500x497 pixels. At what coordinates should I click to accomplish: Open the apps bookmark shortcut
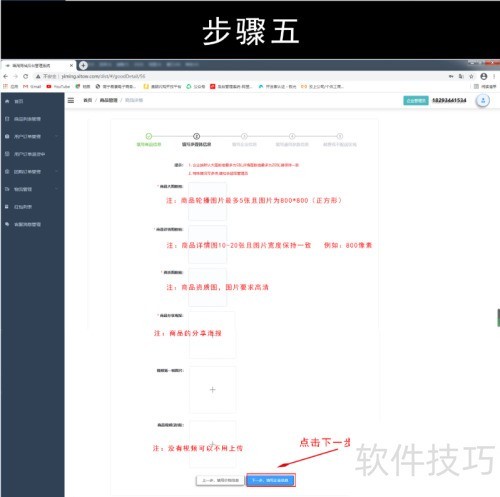10,87
